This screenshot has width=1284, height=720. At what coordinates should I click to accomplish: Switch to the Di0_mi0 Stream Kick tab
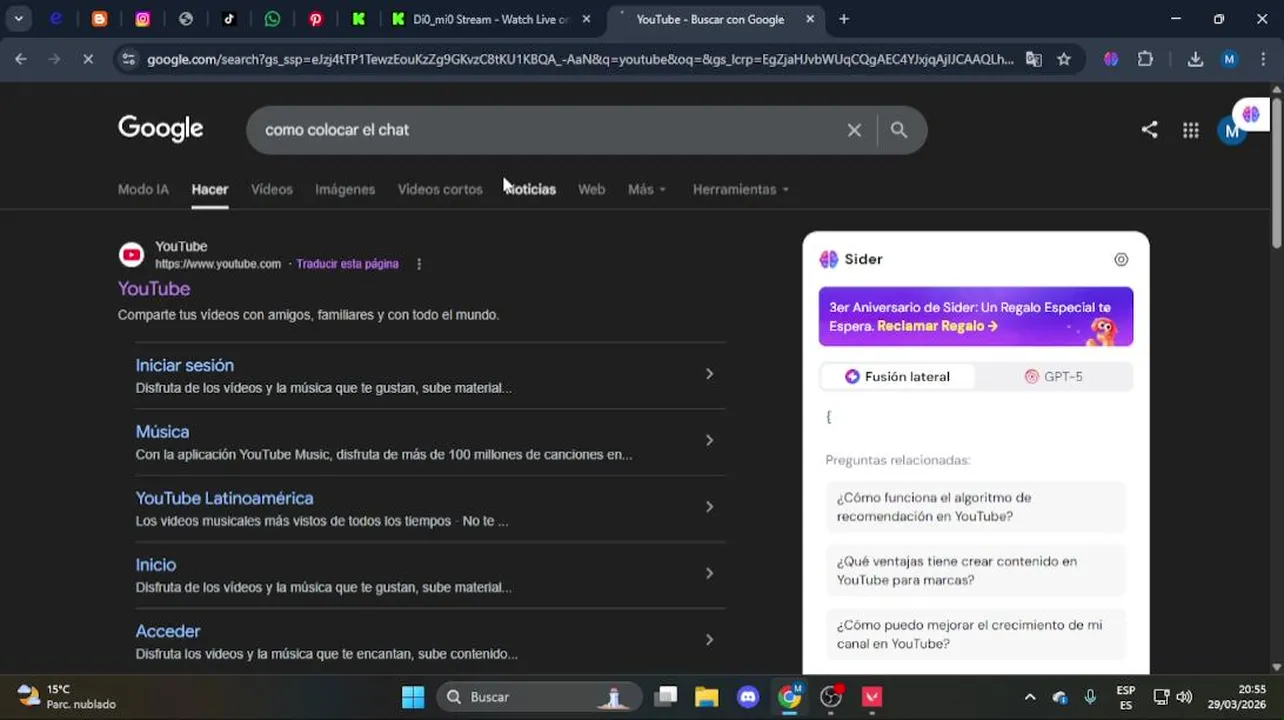click(490, 19)
